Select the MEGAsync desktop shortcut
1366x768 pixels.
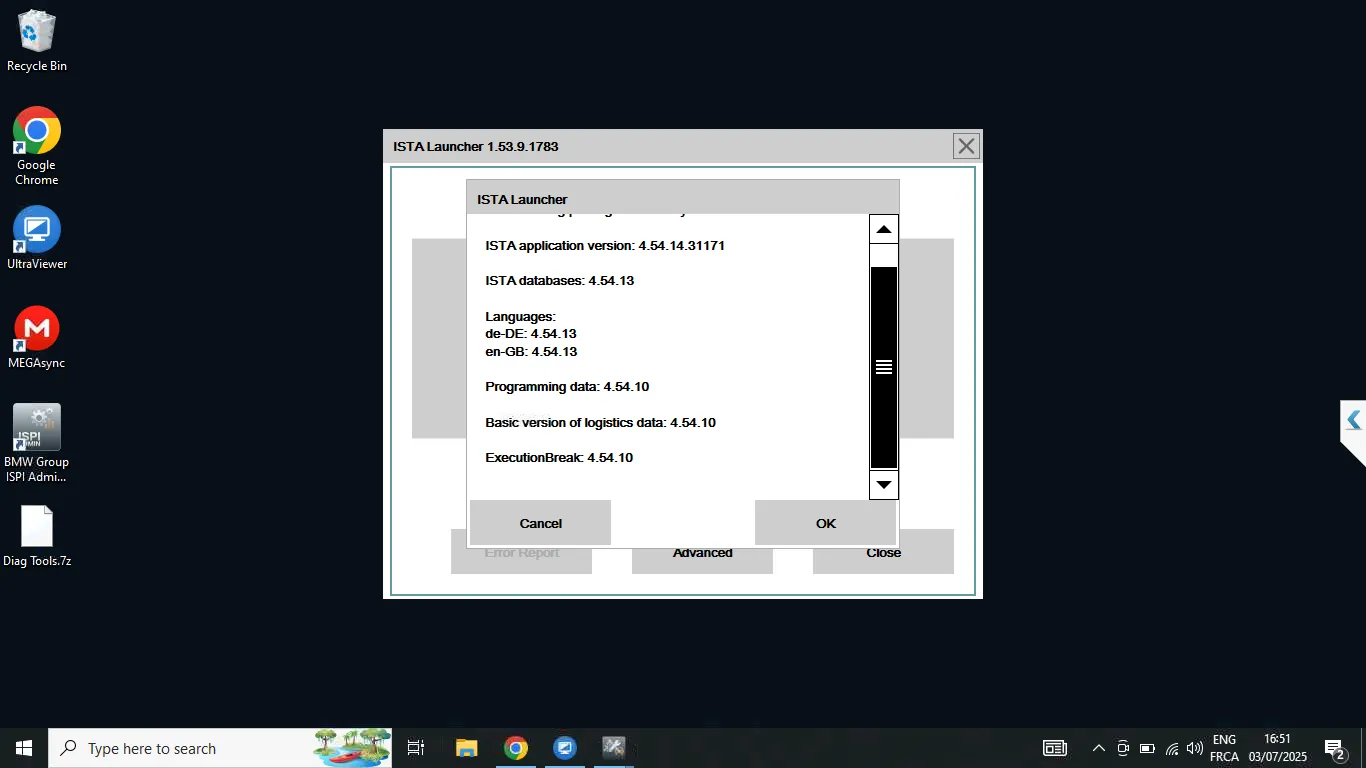click(37, 338)
